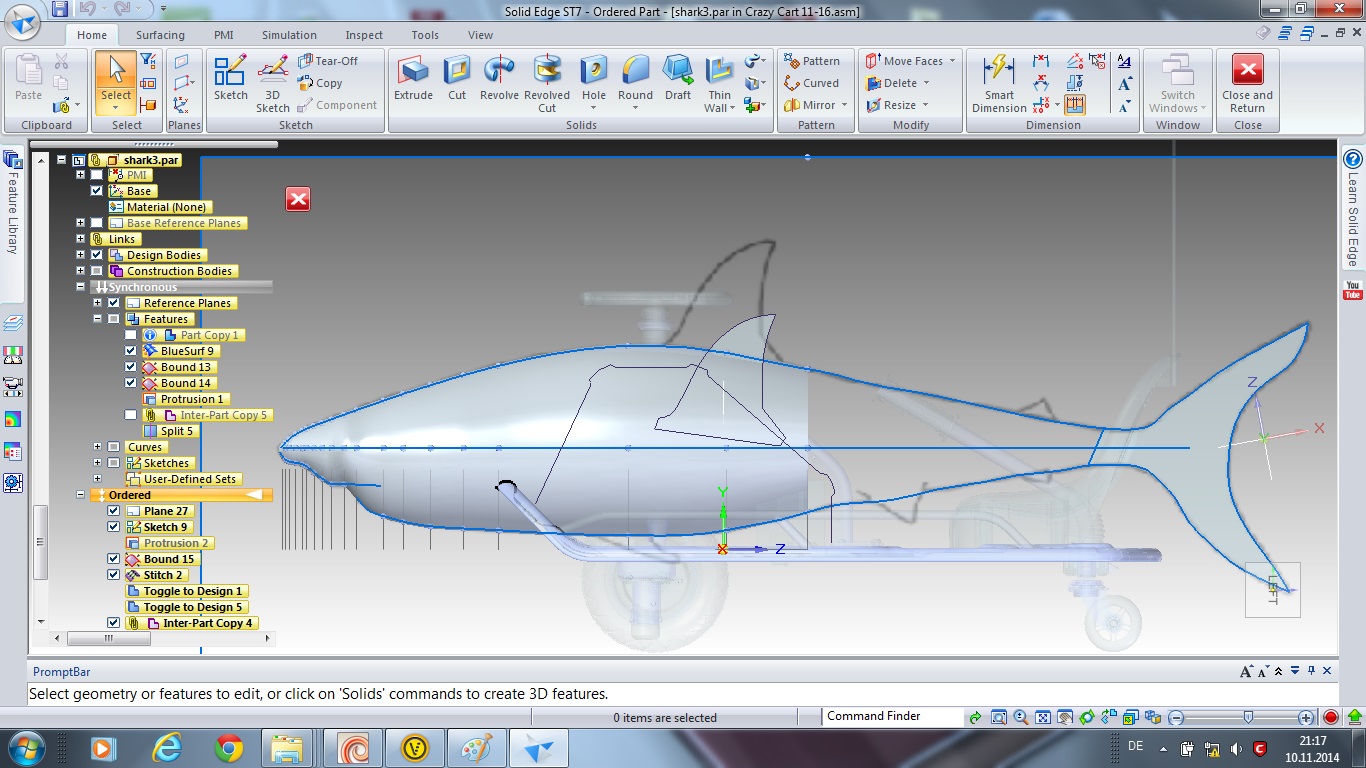1366x768 pixels.
Task: Toggle the BlueSurf 9 checkbox
Action: [x=130, y=351]
